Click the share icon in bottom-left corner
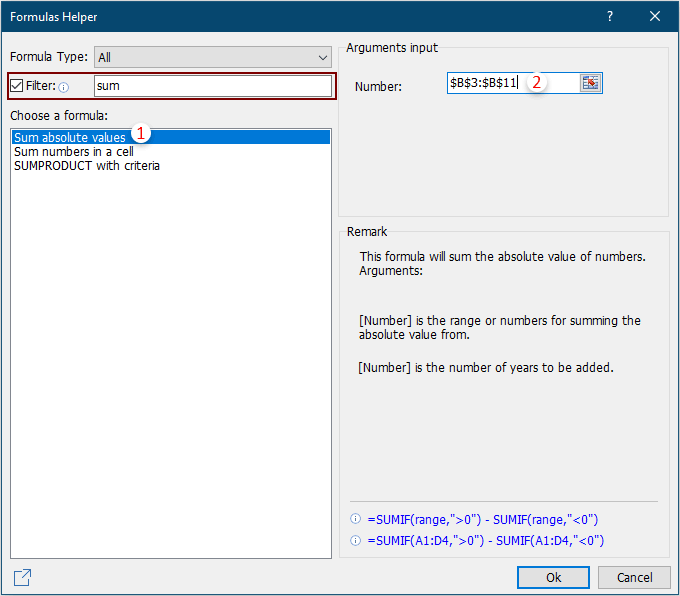This screenshot has width=680, height=596. pyautogui.click(x=22, y=577)
